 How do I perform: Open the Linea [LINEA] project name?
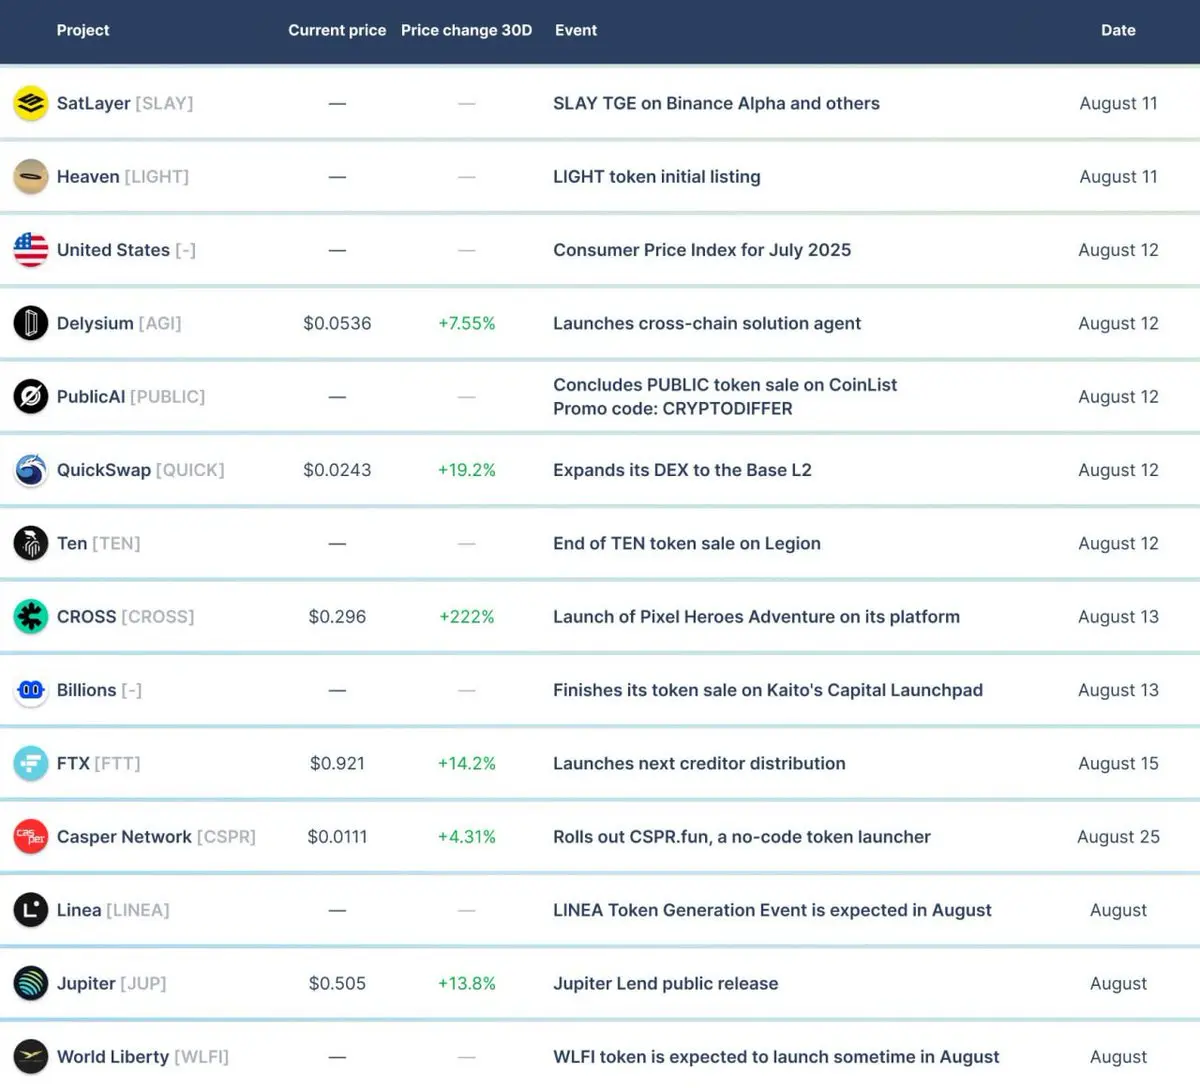click(113, 910)
